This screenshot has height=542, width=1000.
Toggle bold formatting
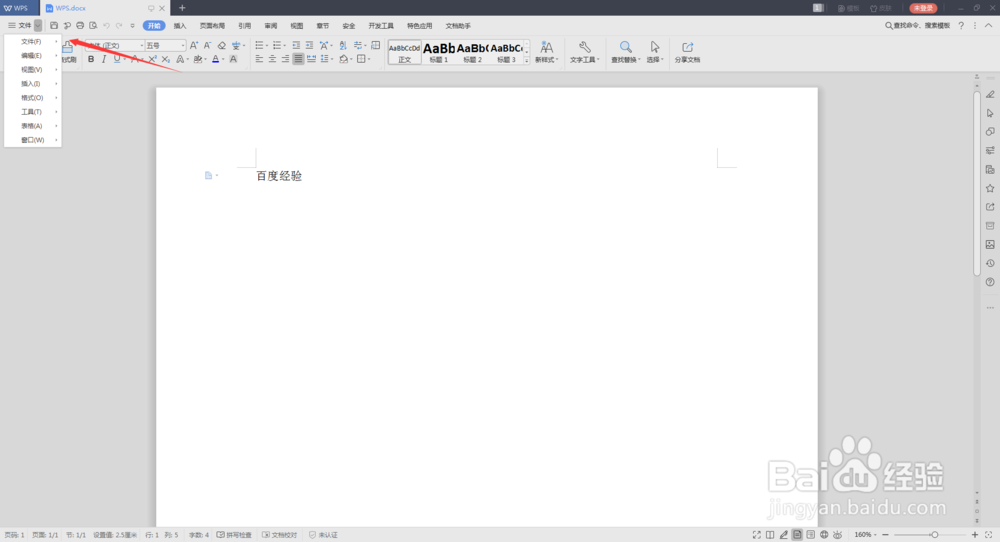[91, 59]
